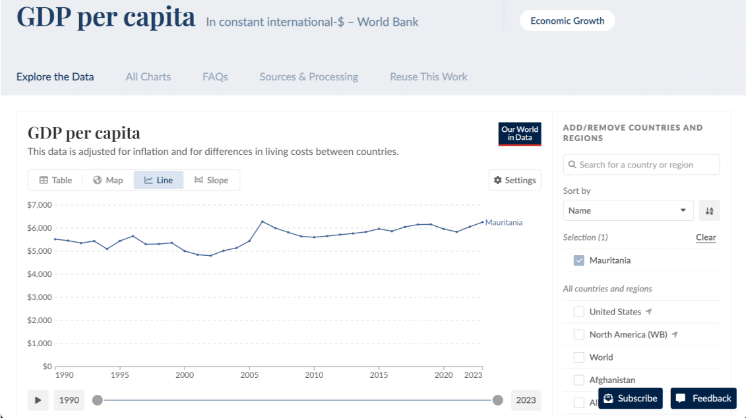Open the Feedback button
The width and height of the screenshot is (746, 418).
[704, 398]
